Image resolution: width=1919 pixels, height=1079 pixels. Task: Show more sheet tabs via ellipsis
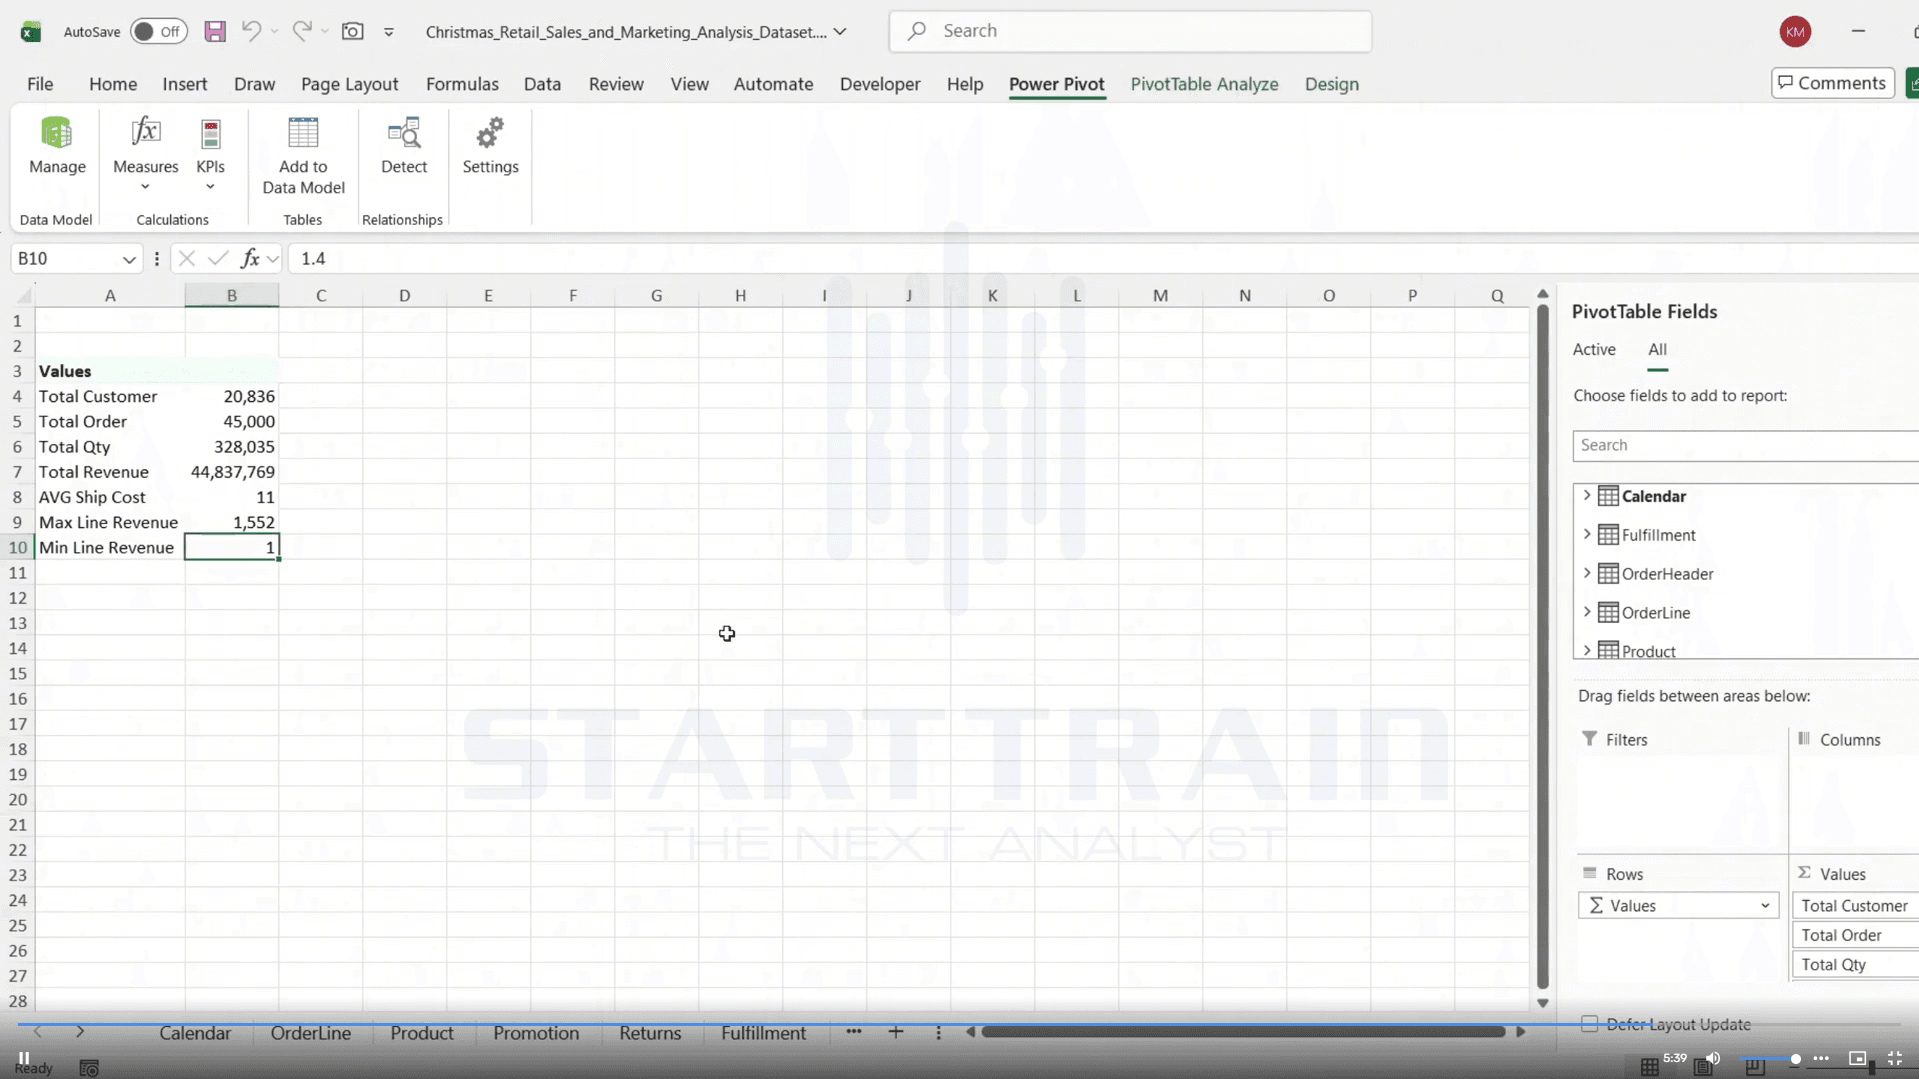pos(853,1032)
